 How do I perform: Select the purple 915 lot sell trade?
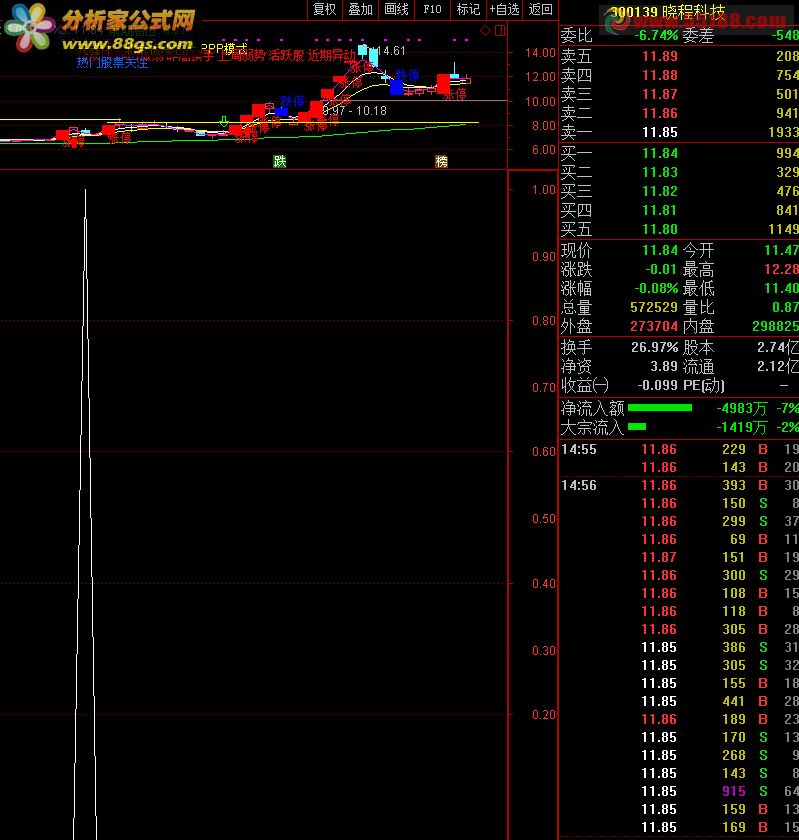click(678, 791)
